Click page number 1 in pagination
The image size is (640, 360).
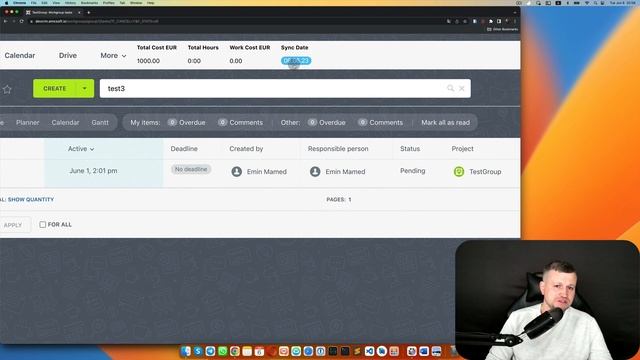(350, 200)
